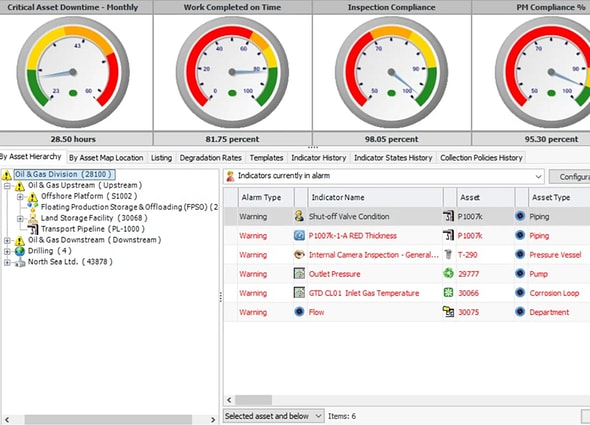Expand the North Sea Ltd. node

pos(7,262)
